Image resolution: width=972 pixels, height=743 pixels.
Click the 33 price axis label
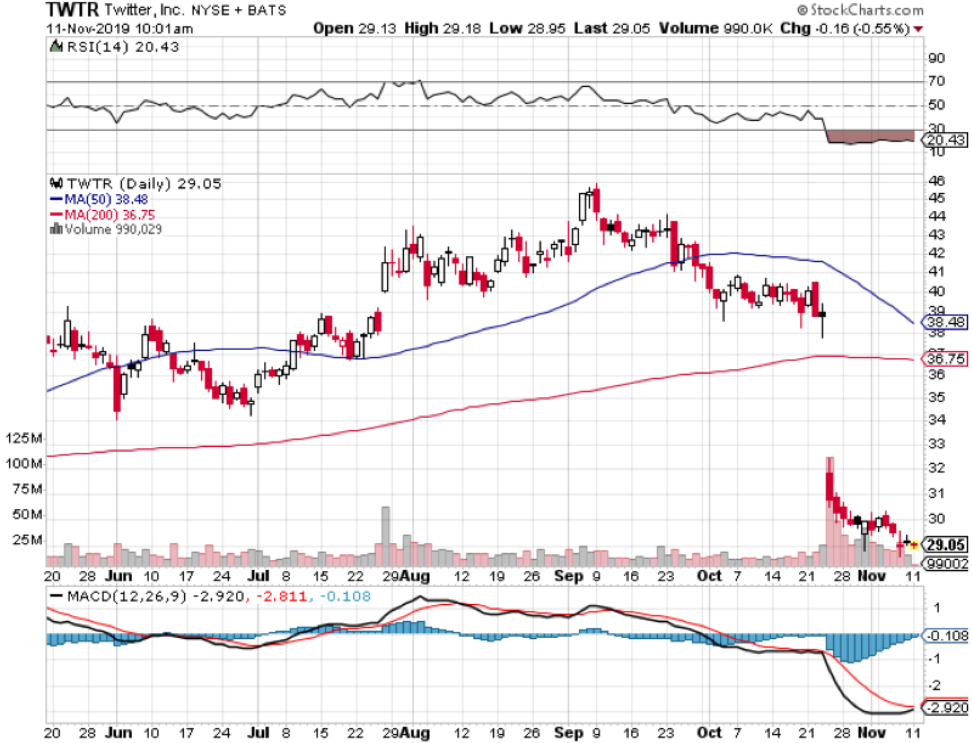(x=936, y=444)
